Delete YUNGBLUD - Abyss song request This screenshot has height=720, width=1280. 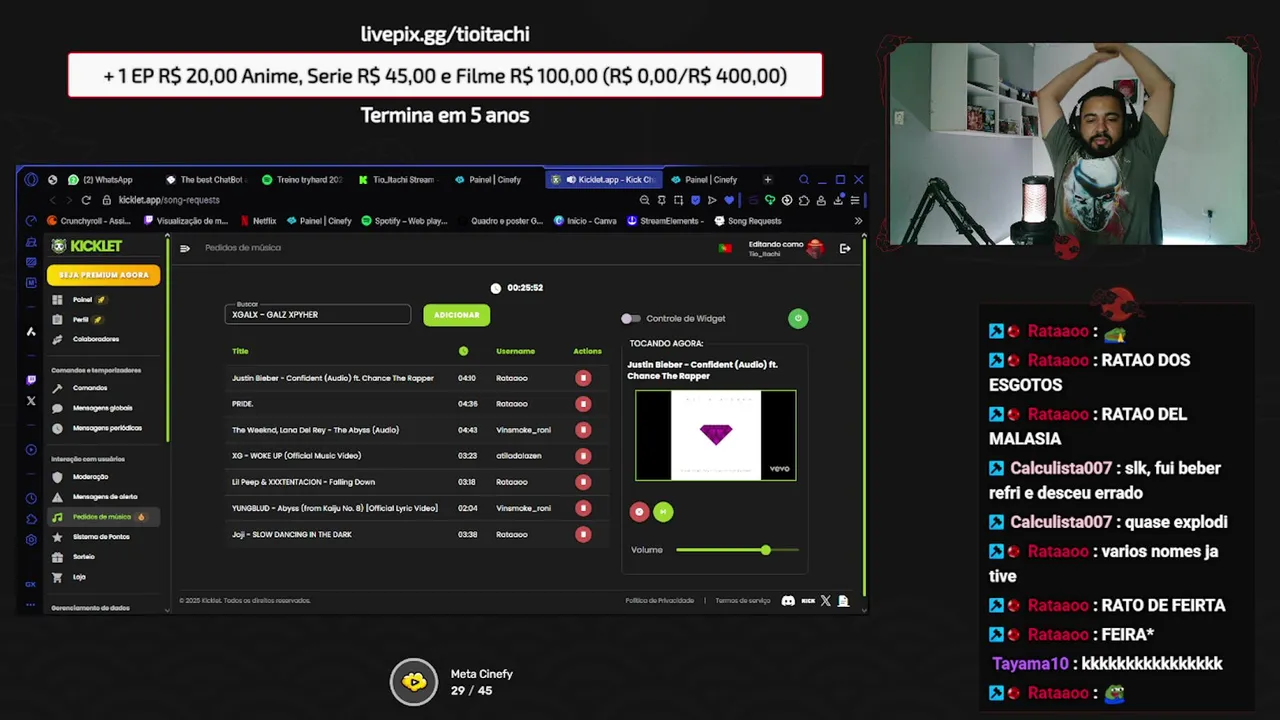pos(583,508)
